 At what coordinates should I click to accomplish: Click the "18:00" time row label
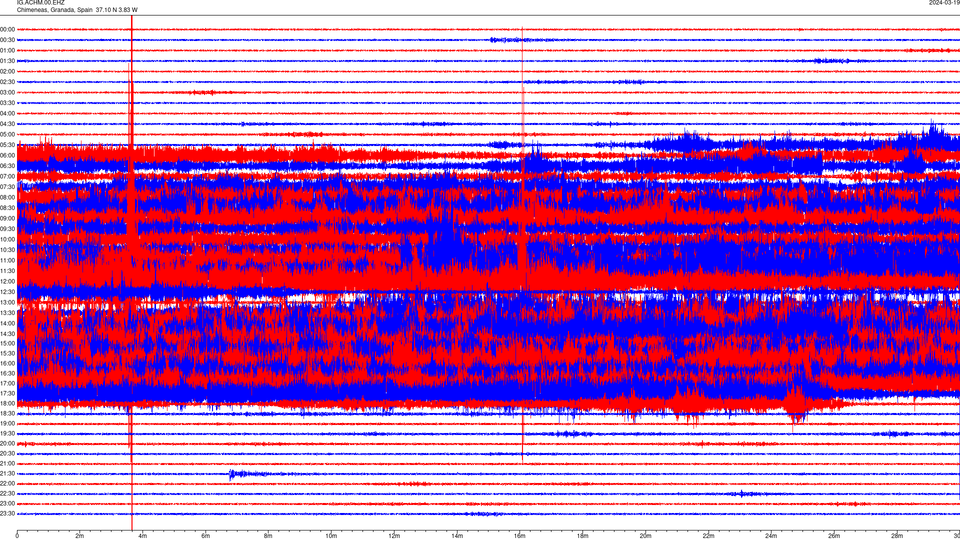pyautogui.click(x=7, y=403)
